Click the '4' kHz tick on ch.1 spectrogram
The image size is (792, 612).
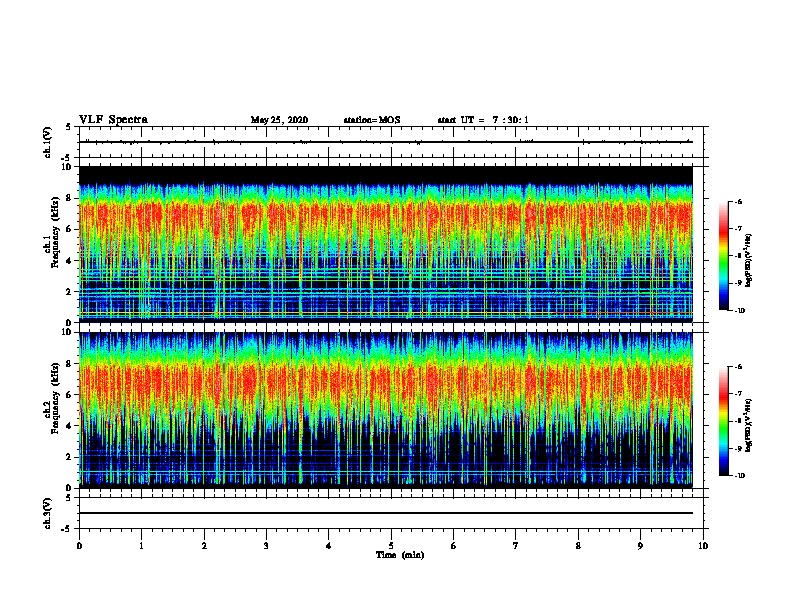[x=69, y=261]
